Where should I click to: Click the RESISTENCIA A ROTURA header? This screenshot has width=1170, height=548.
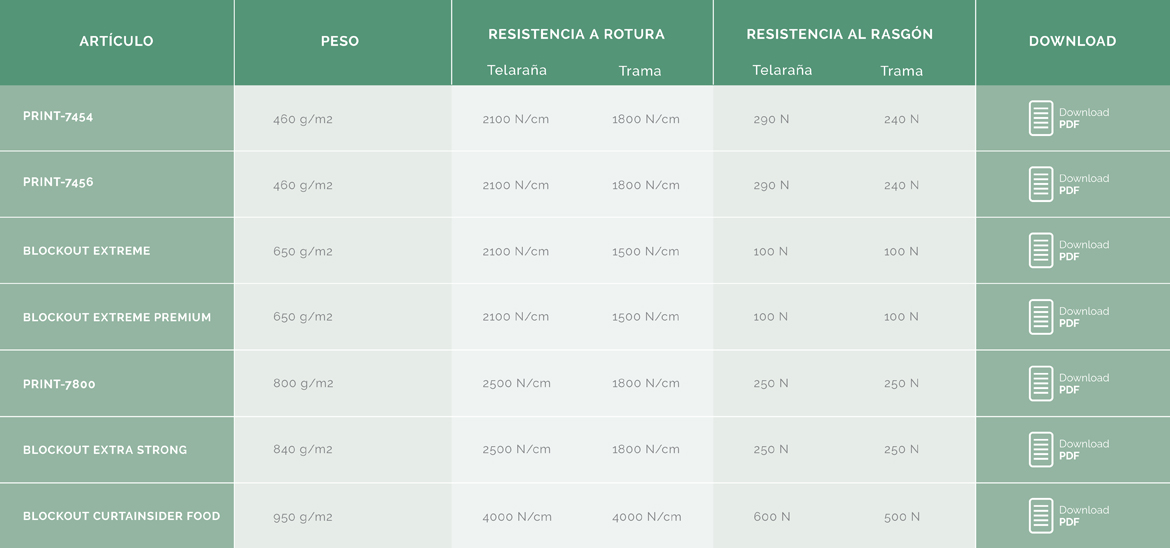coord(576,34)
